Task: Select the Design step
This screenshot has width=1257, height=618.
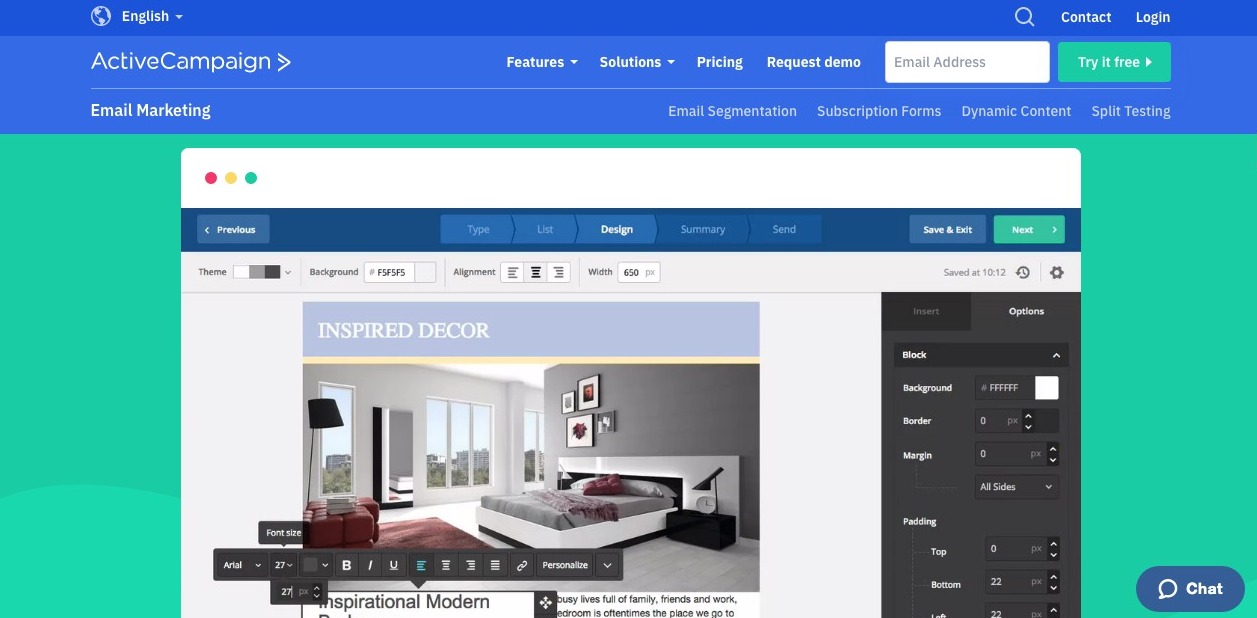Action: [616, 229]
